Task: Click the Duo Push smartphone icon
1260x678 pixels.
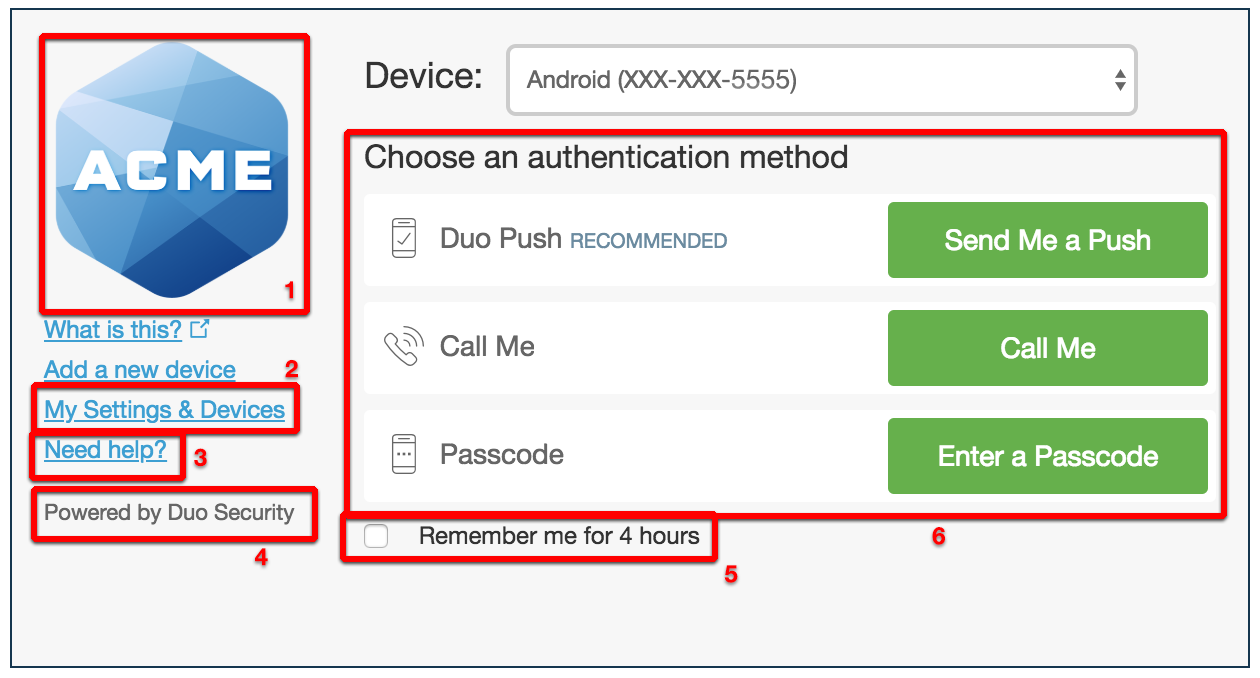Action: point(404,239)
